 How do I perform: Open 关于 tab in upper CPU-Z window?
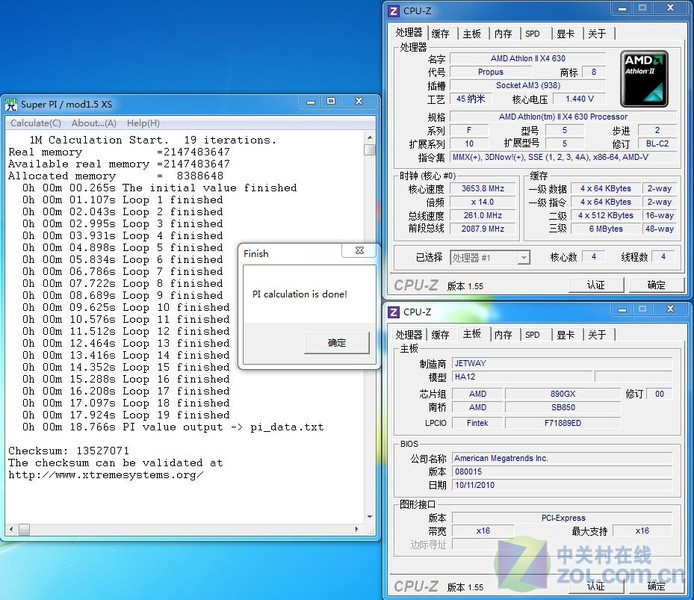(x=597, y=34)
